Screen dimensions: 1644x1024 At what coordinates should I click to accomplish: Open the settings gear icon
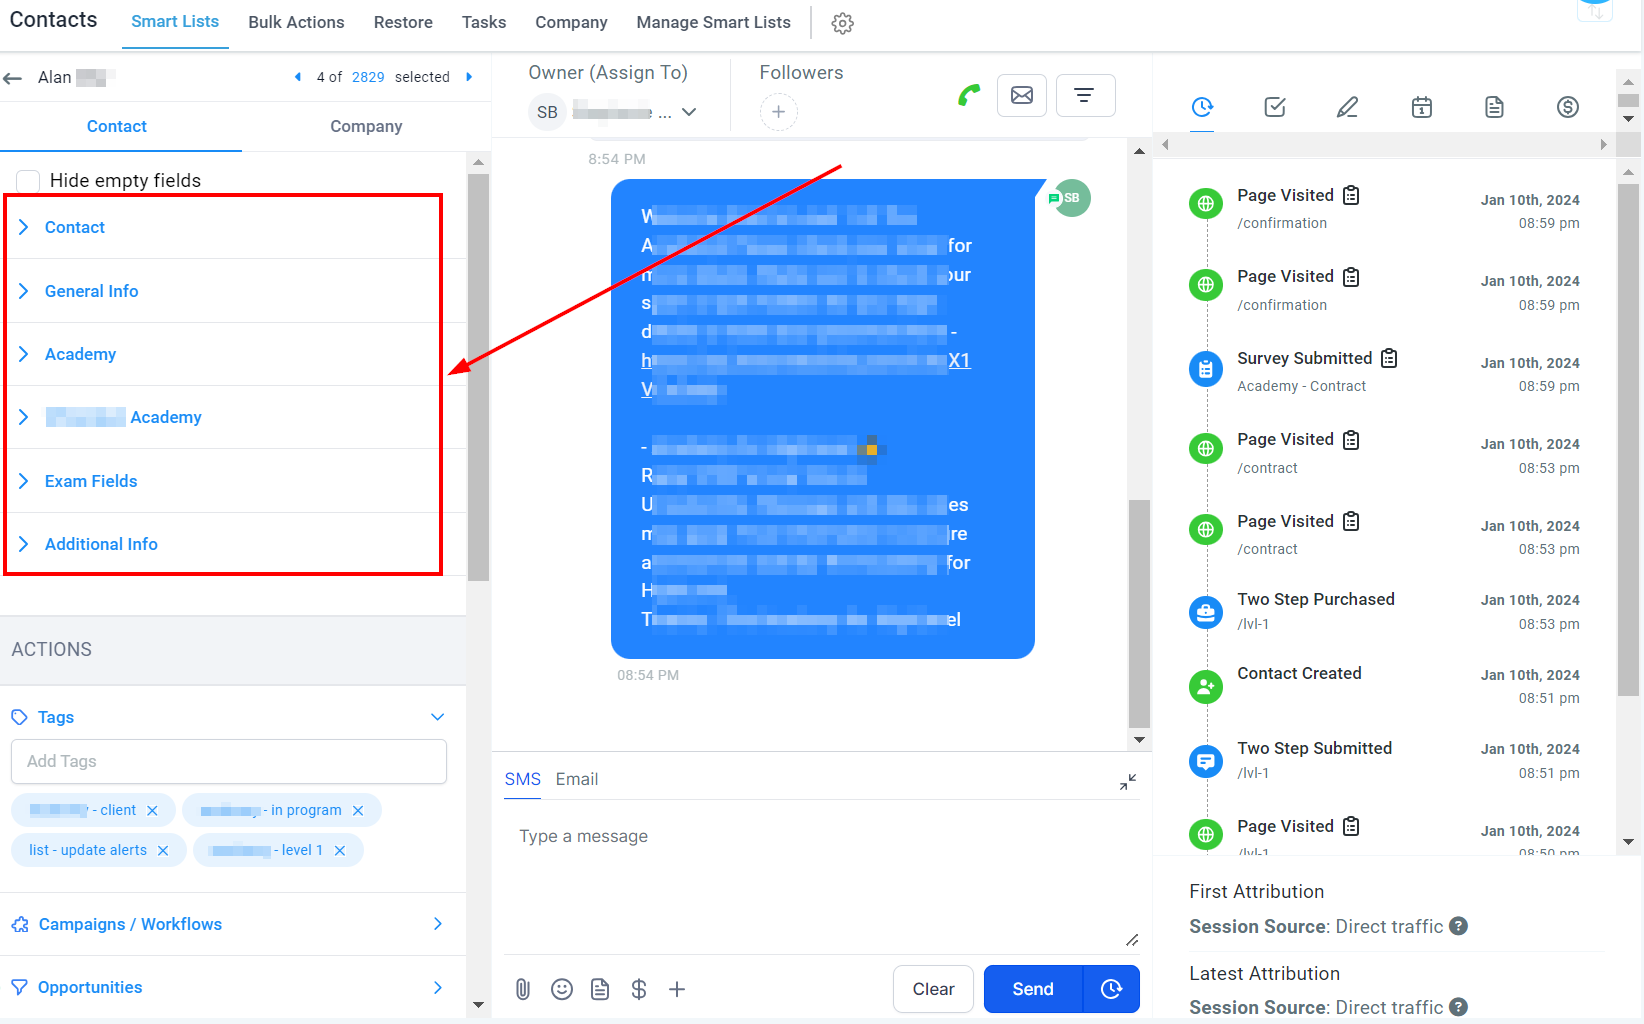click(843, 23)
